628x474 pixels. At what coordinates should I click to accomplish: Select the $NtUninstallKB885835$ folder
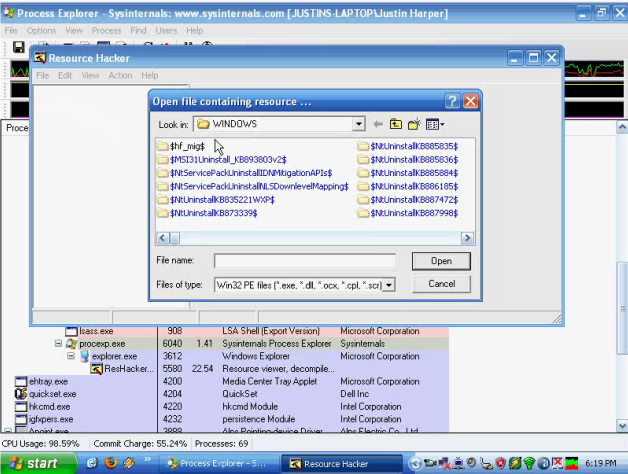tap(408, 146)
